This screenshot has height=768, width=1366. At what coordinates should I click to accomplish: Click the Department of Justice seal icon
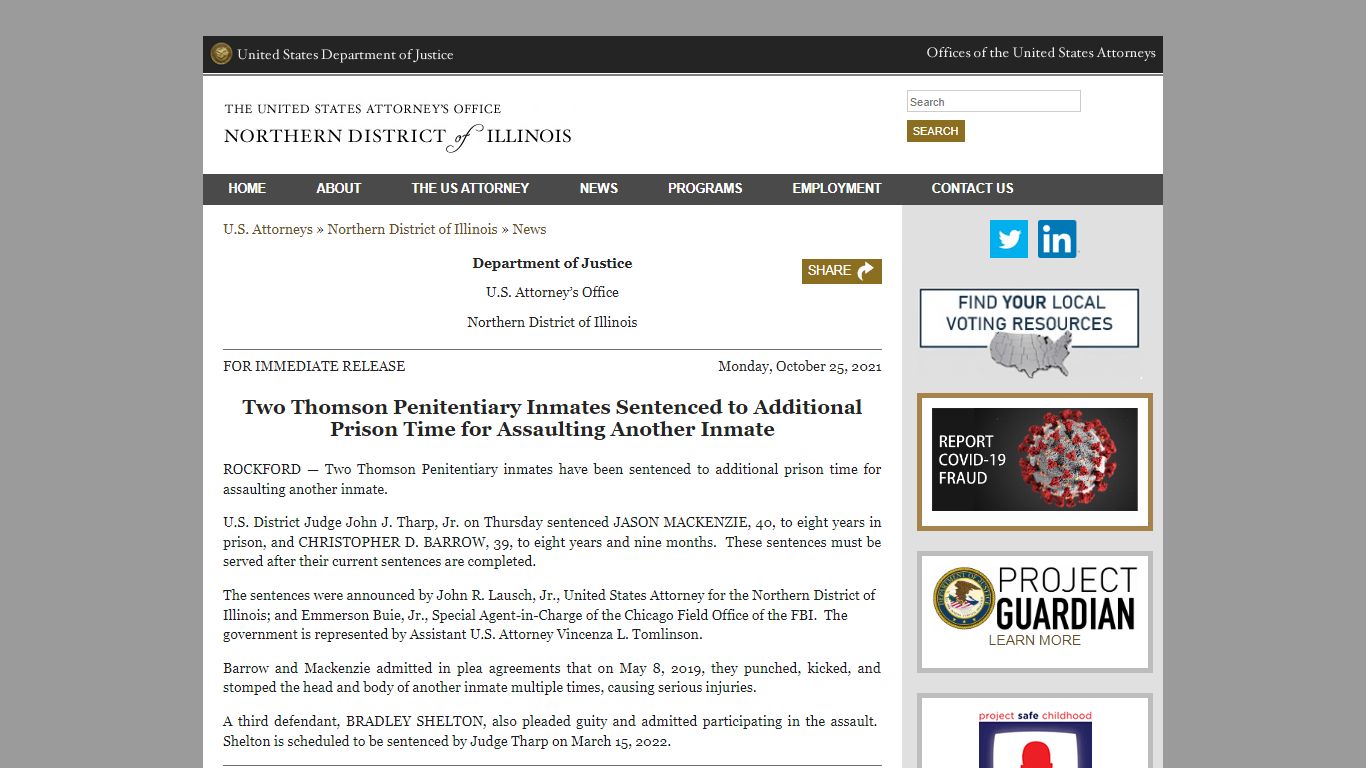pos(221,54)
